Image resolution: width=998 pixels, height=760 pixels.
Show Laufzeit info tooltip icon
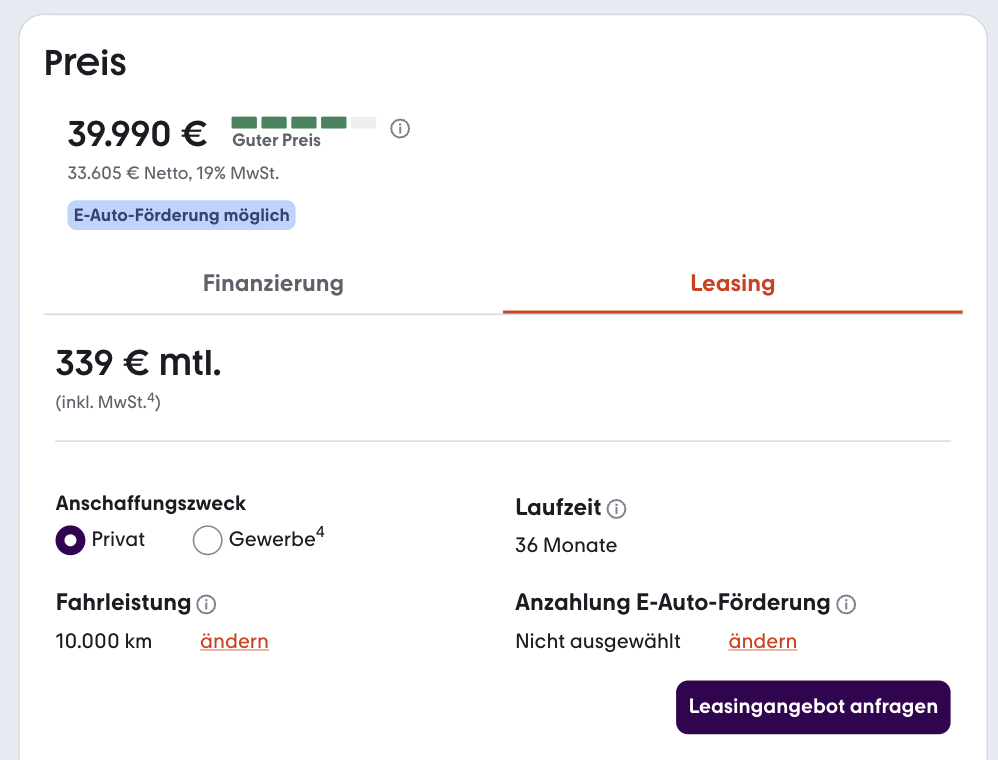[616, 509]
